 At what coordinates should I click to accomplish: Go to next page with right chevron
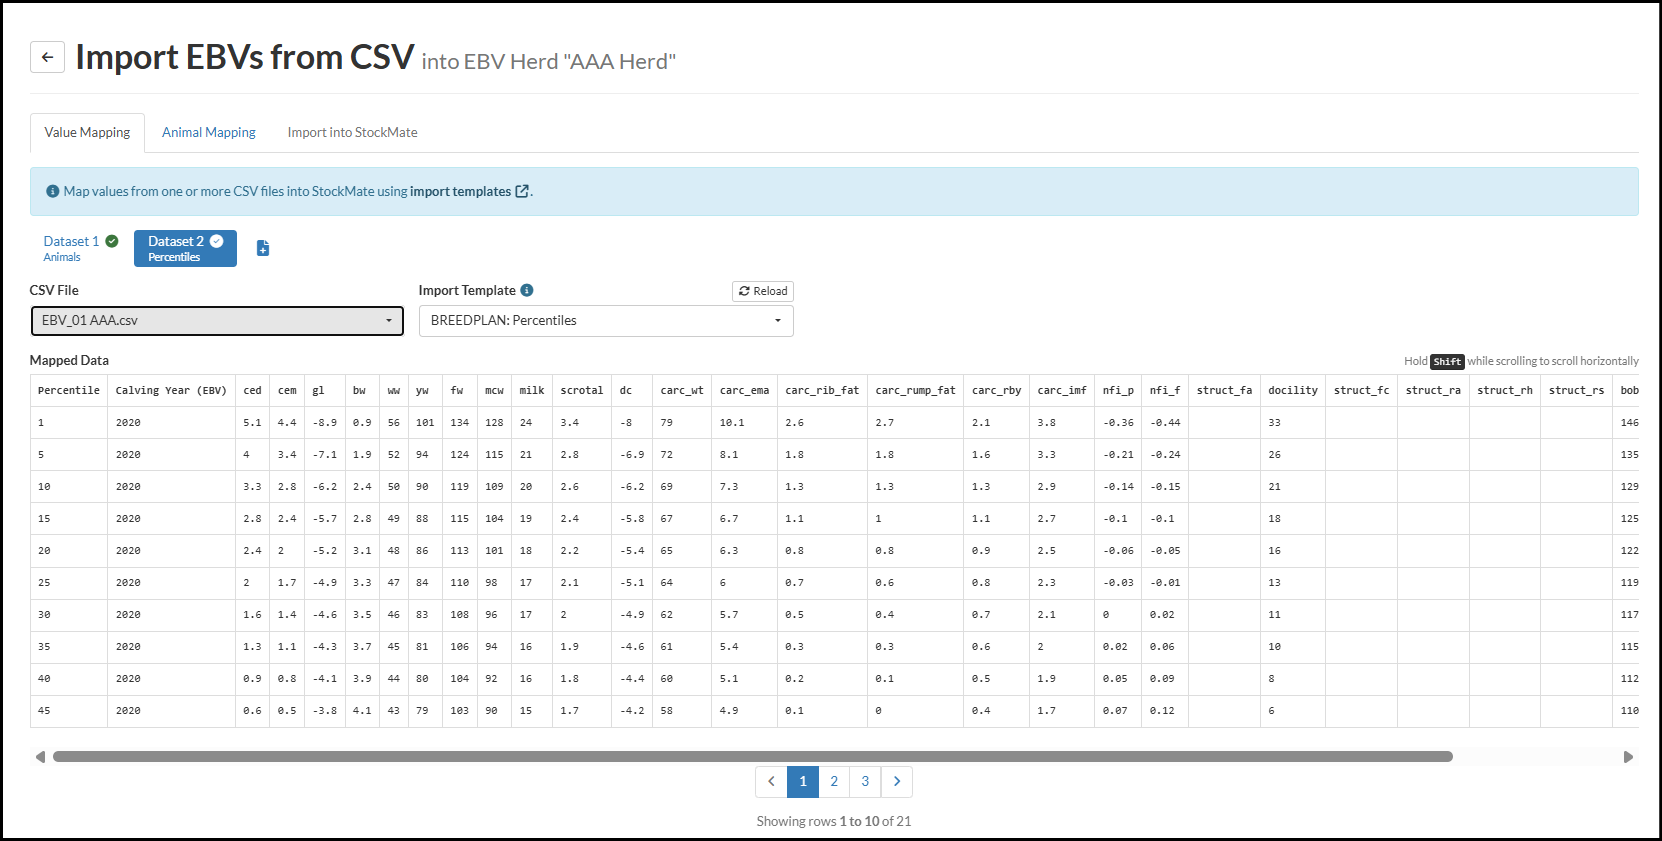[x=897, y=781]
